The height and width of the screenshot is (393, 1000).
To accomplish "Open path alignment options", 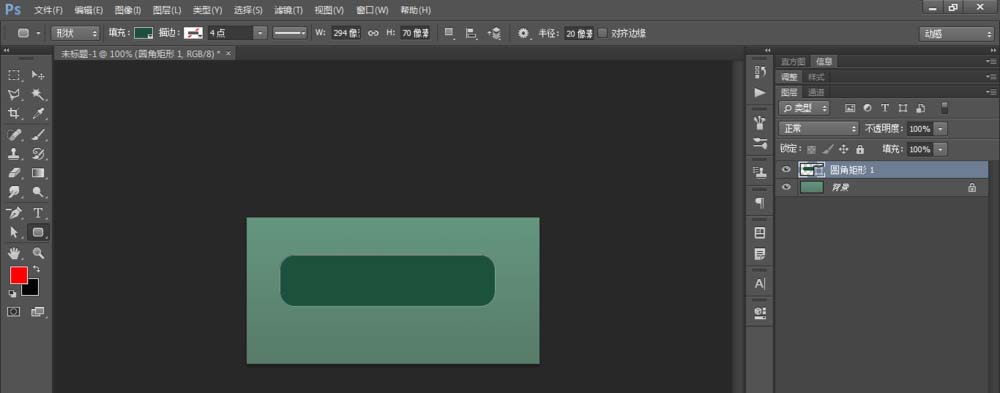I will pyautogui.click(x=471, y=33).
